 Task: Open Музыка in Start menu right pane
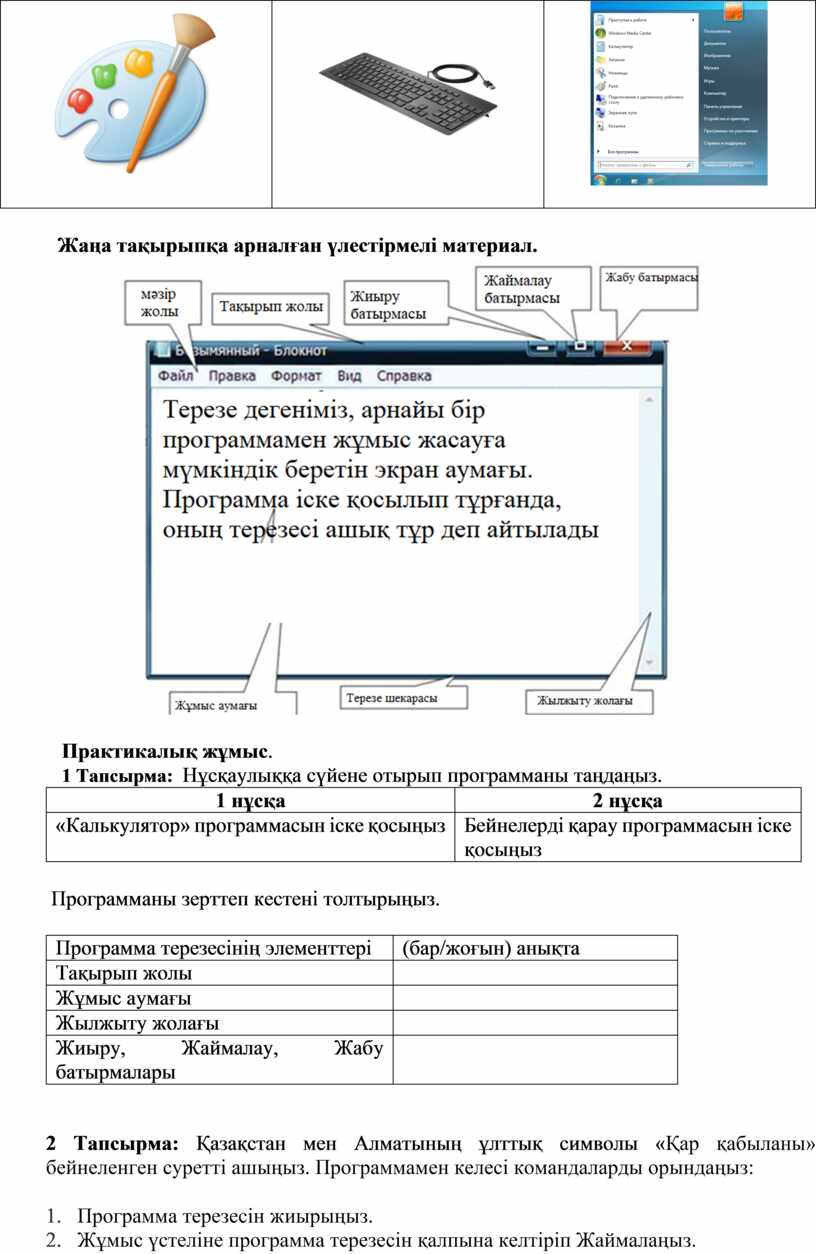click(x=712, y=68)
